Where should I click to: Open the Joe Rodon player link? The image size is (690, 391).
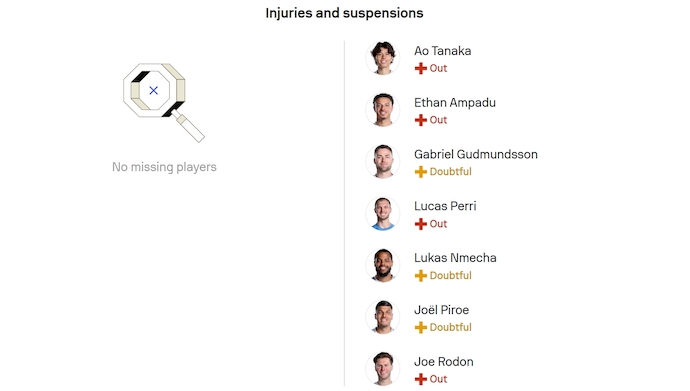tap(444, 362)
